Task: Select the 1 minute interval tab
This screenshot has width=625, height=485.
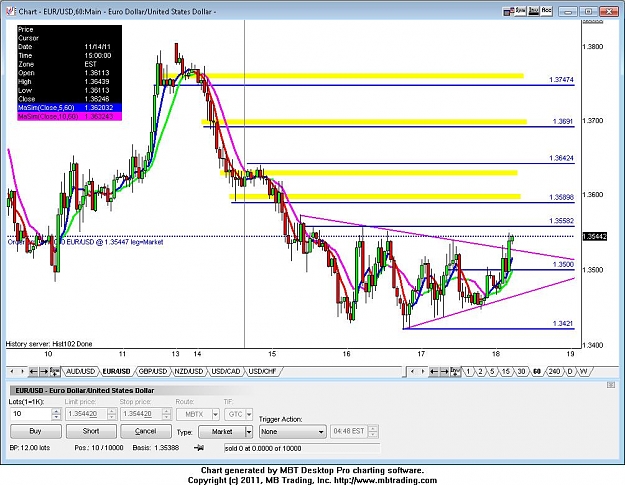Action: click(468, 371)
